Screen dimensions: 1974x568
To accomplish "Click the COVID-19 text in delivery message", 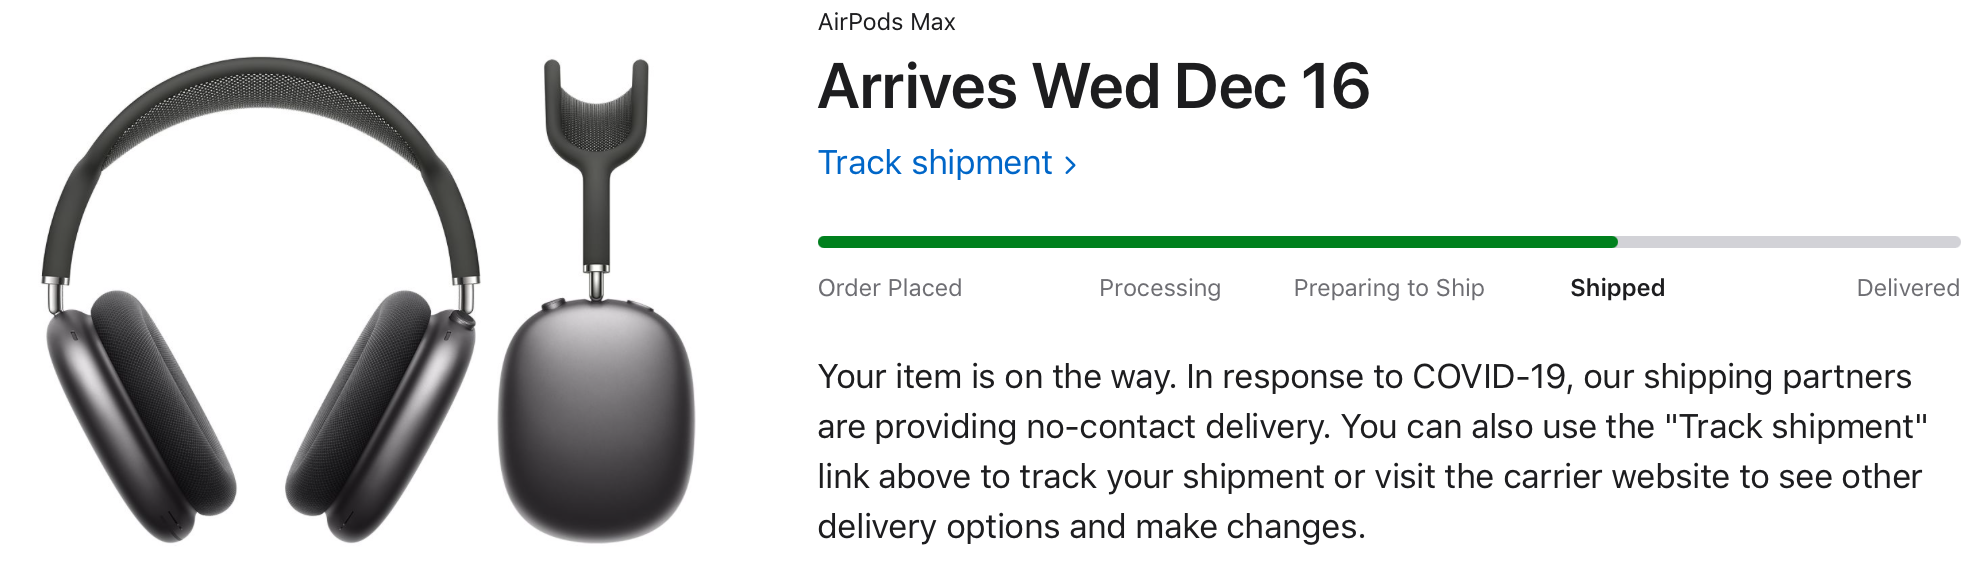I will point(1488,377).
